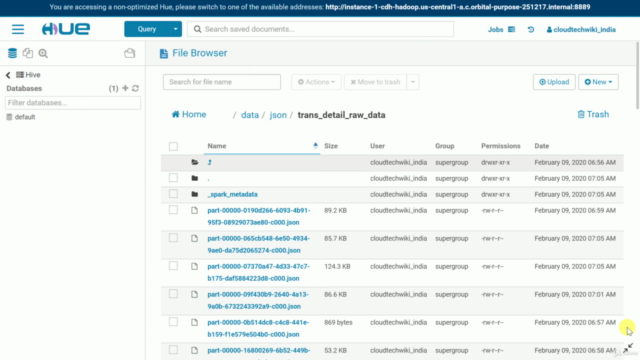
Task: Focus the Search saved documents field
Action: click(x=320, y=29)
